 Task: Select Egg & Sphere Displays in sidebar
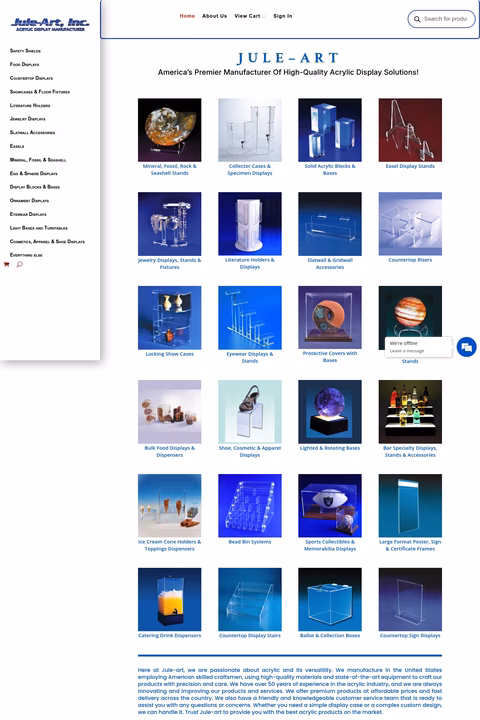(34, 174)
